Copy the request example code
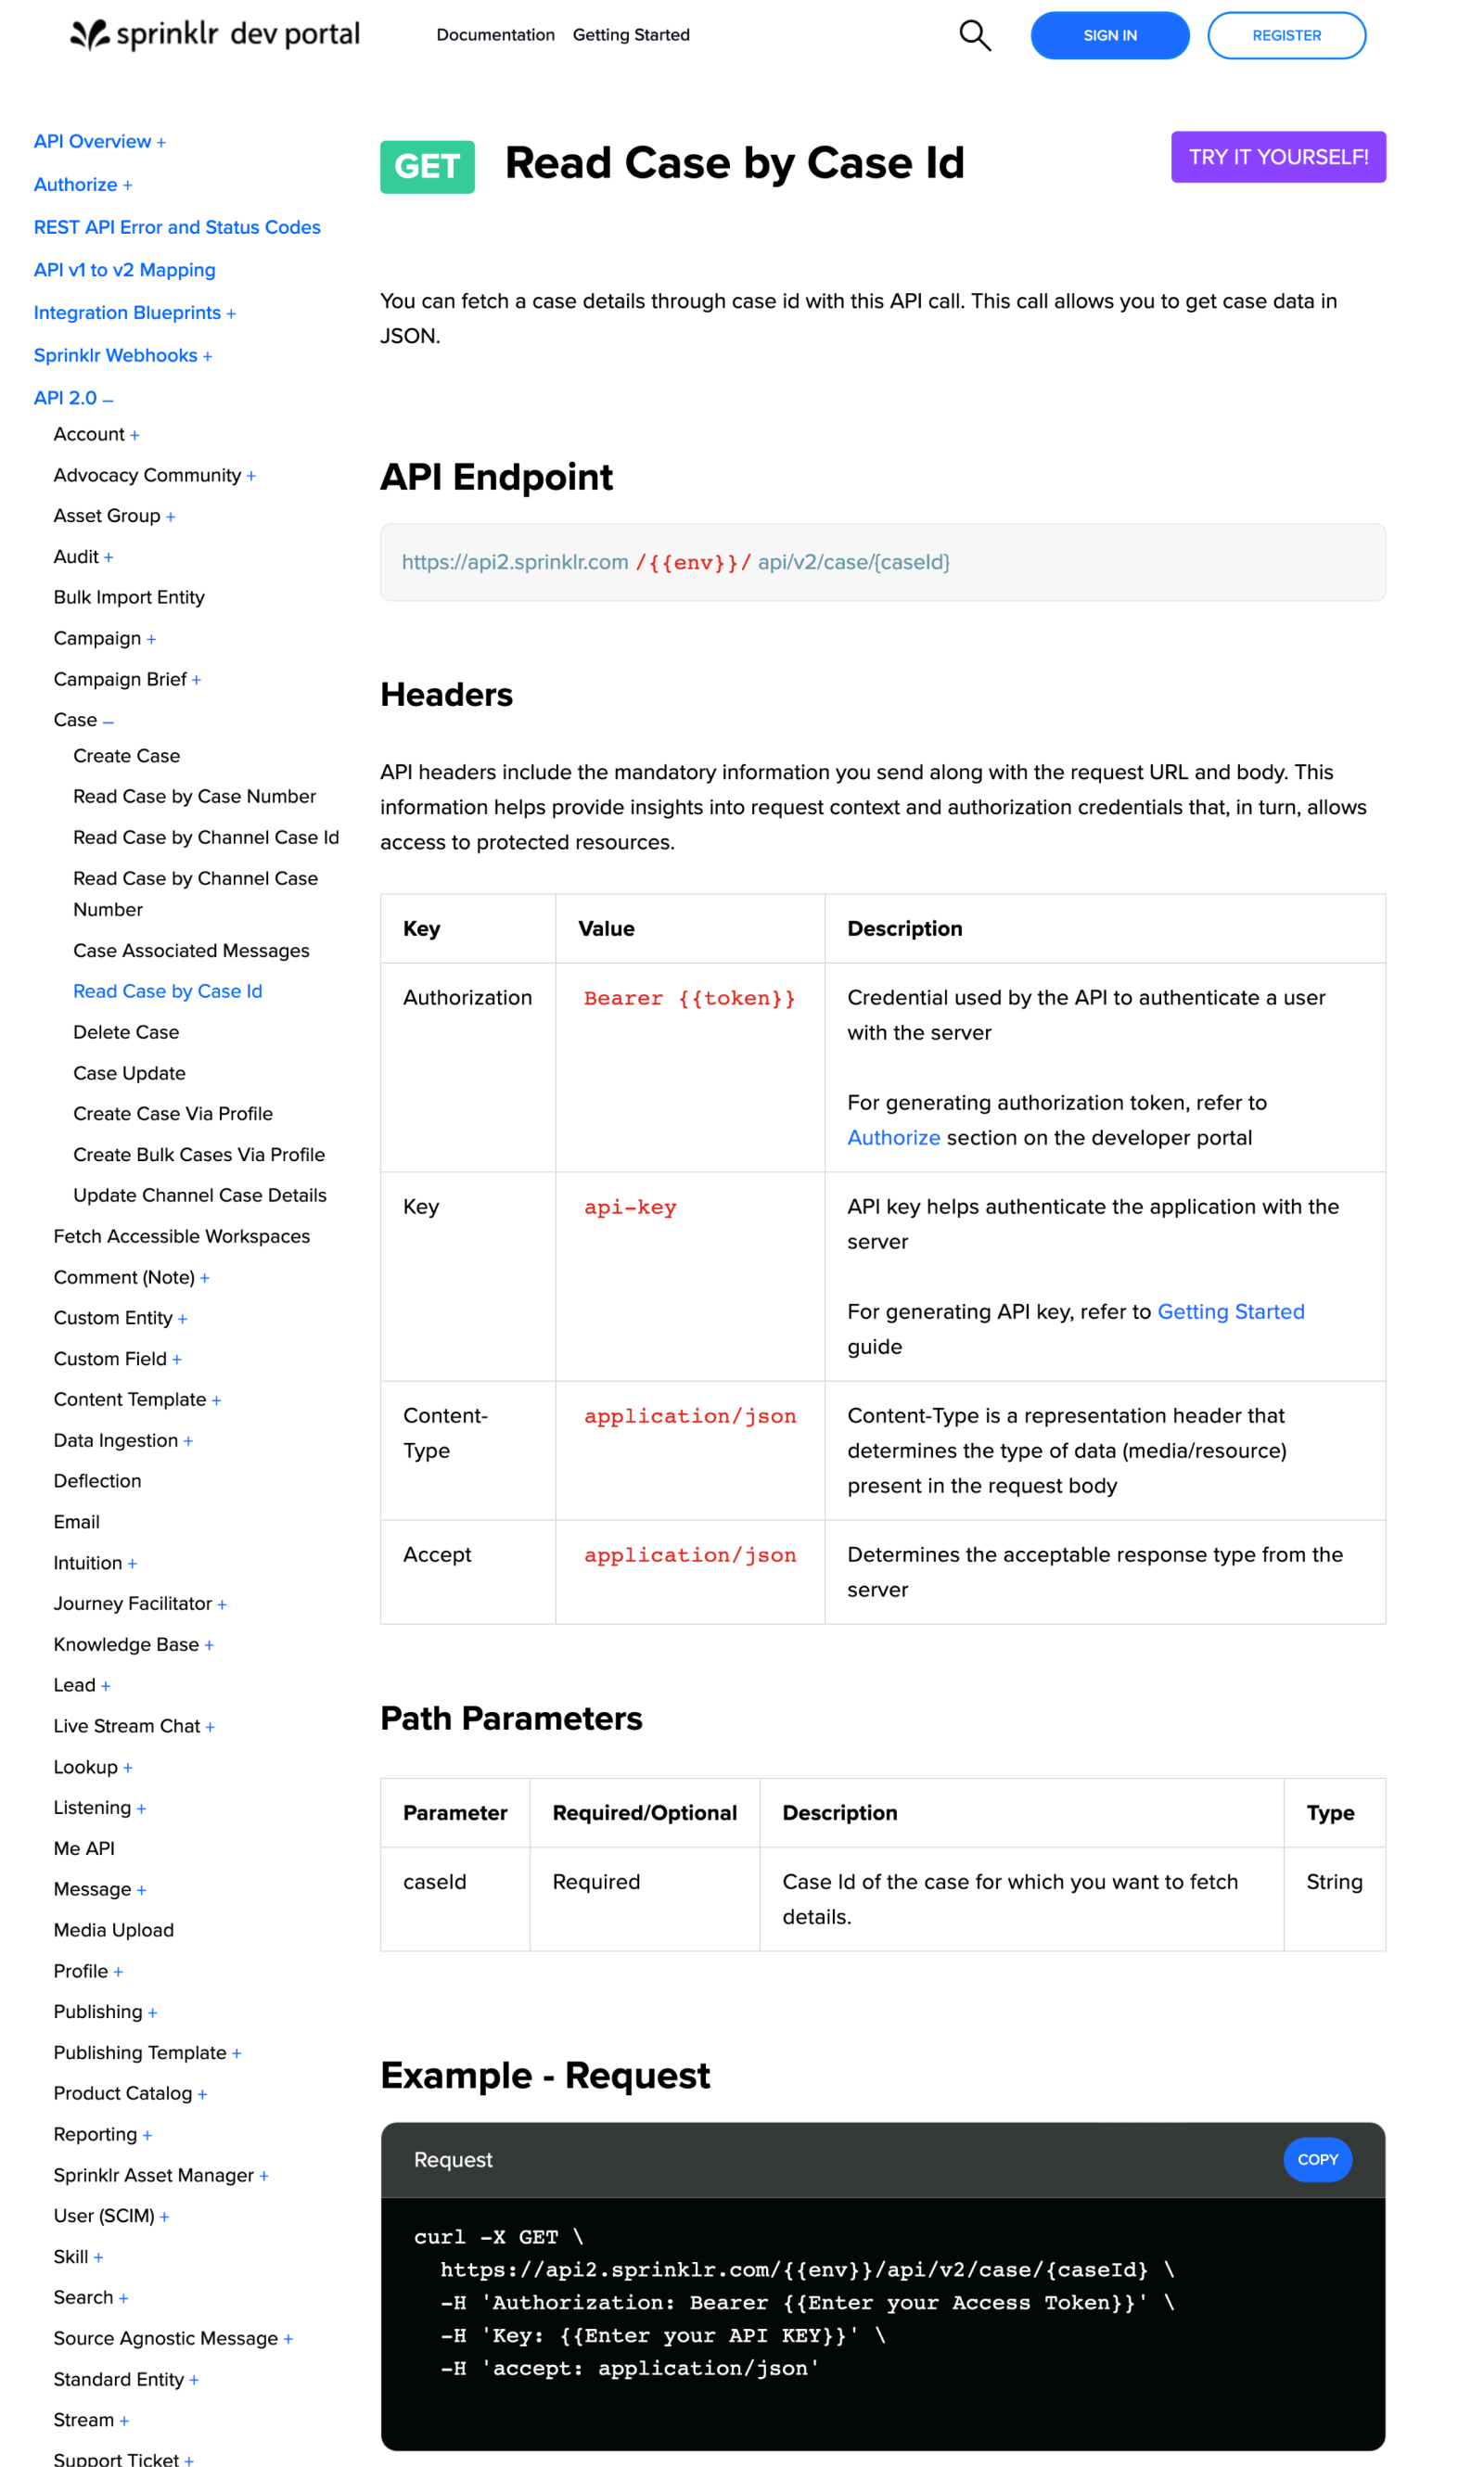This screenshot has height=2467, width=1484. click(x=1317, y=2160)
